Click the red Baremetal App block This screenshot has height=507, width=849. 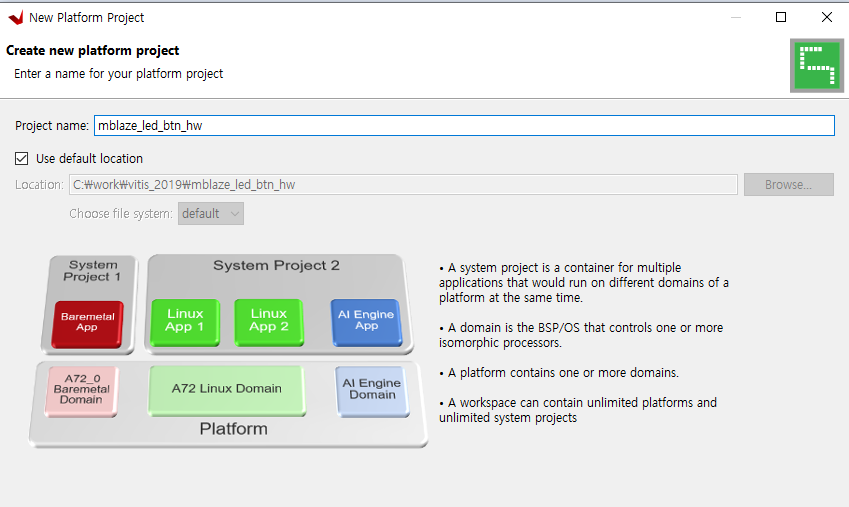87,324
